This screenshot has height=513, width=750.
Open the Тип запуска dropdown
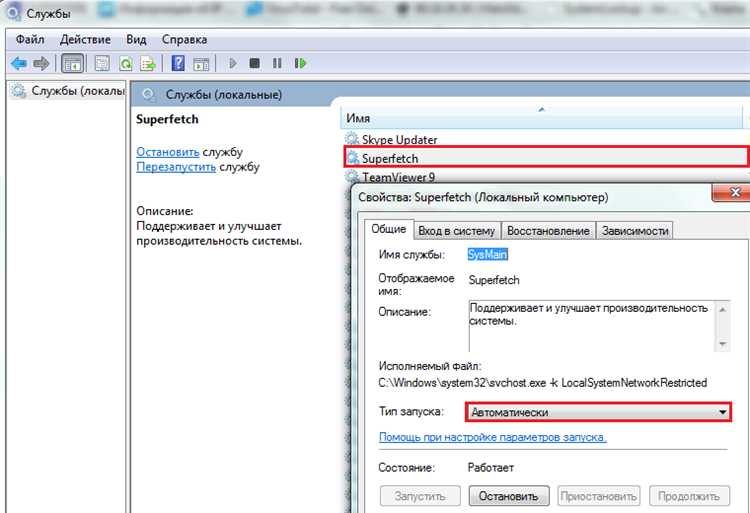tap(598, 412)
